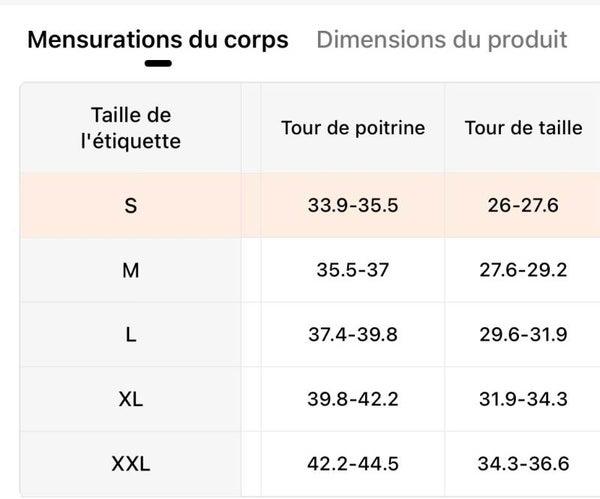The image size is (600, 499).
Task: Select the XXL size label
Action: tap(130, 464)
